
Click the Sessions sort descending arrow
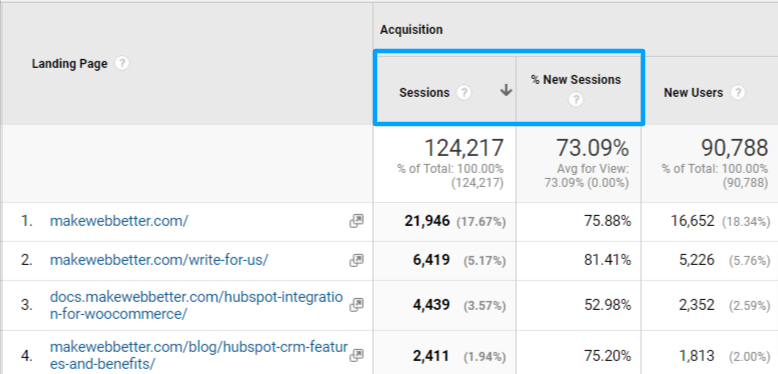(506, 90)
